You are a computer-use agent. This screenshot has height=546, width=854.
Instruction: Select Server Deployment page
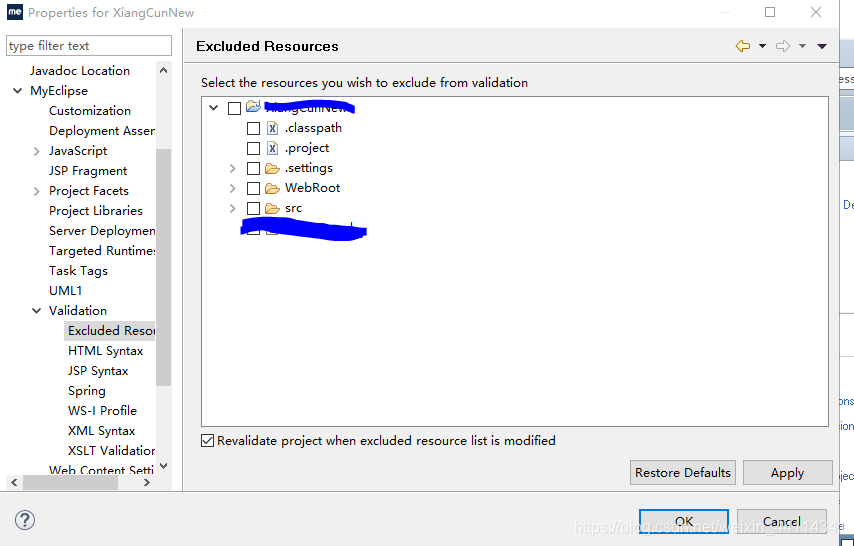tap(102, 231)
